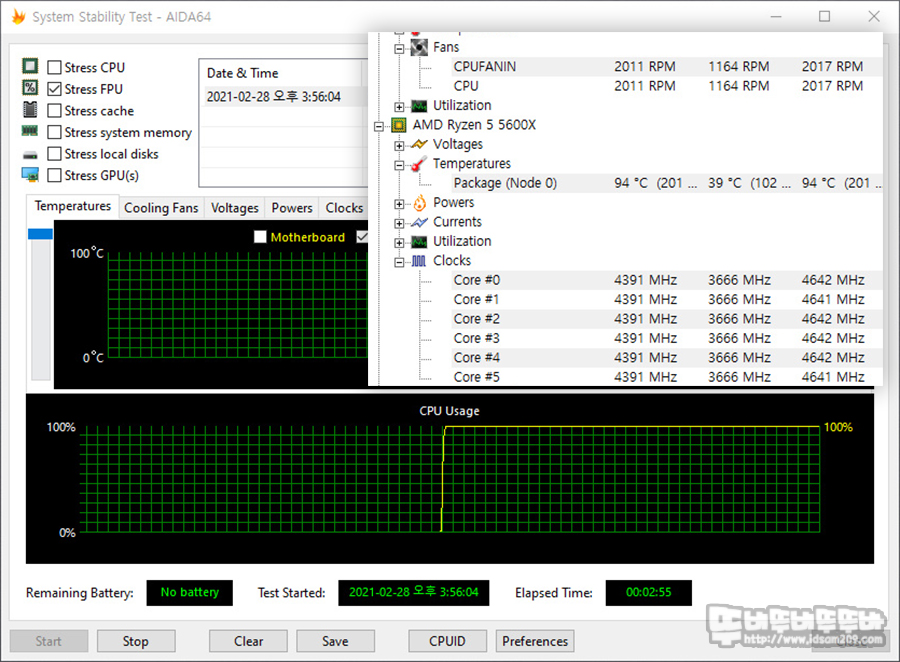
Task: Click the Temperatures thermometer icon
Action: [x=419, y=164]
